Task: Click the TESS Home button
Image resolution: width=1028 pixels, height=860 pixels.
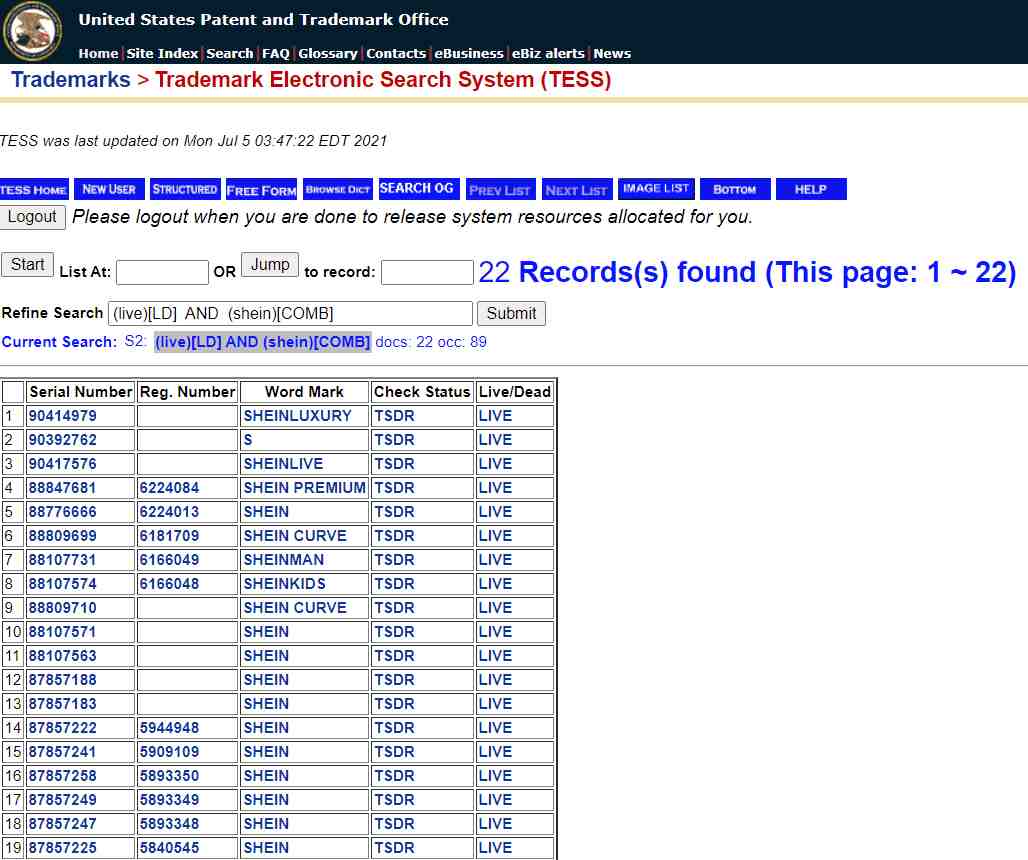Action: pos(34,189)
